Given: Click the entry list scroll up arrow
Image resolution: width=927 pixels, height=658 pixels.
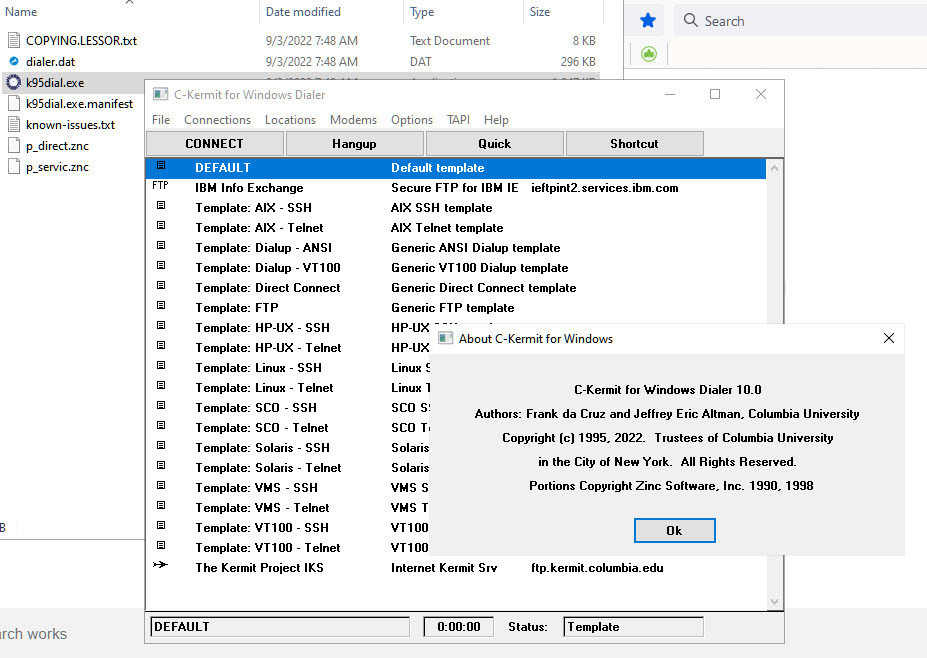Looking at the screenshot, I should pos(774,168).
